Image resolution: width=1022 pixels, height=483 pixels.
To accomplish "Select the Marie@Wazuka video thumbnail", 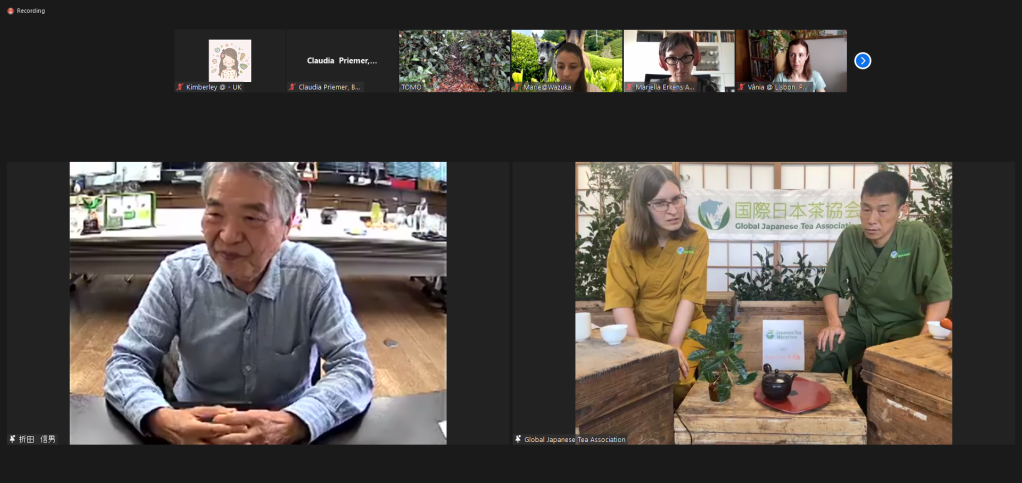I will tap(566, 60).
